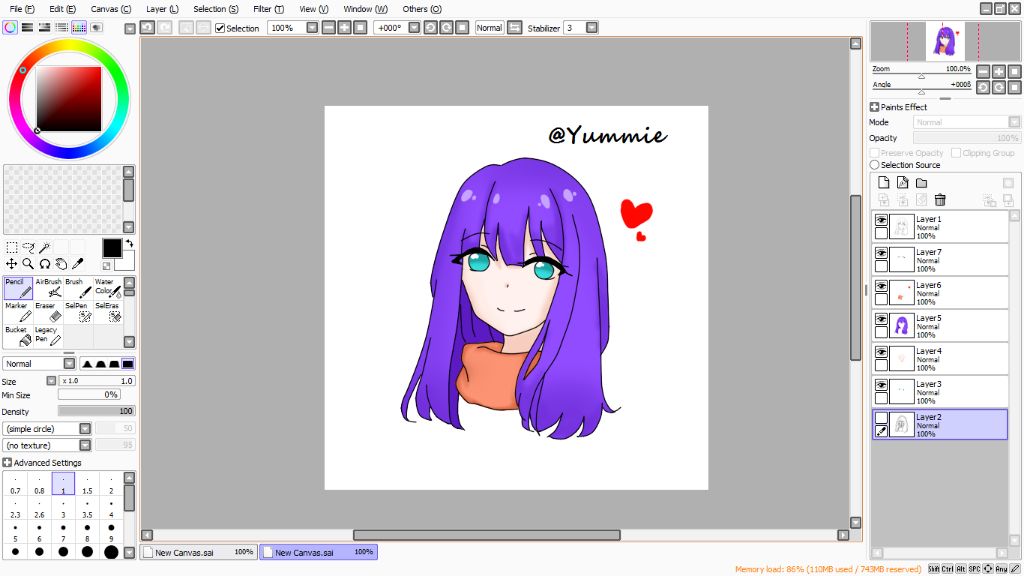Click the undo button in toolbar
Viewport: 1024px width, 576px height.
pos(148,27)
